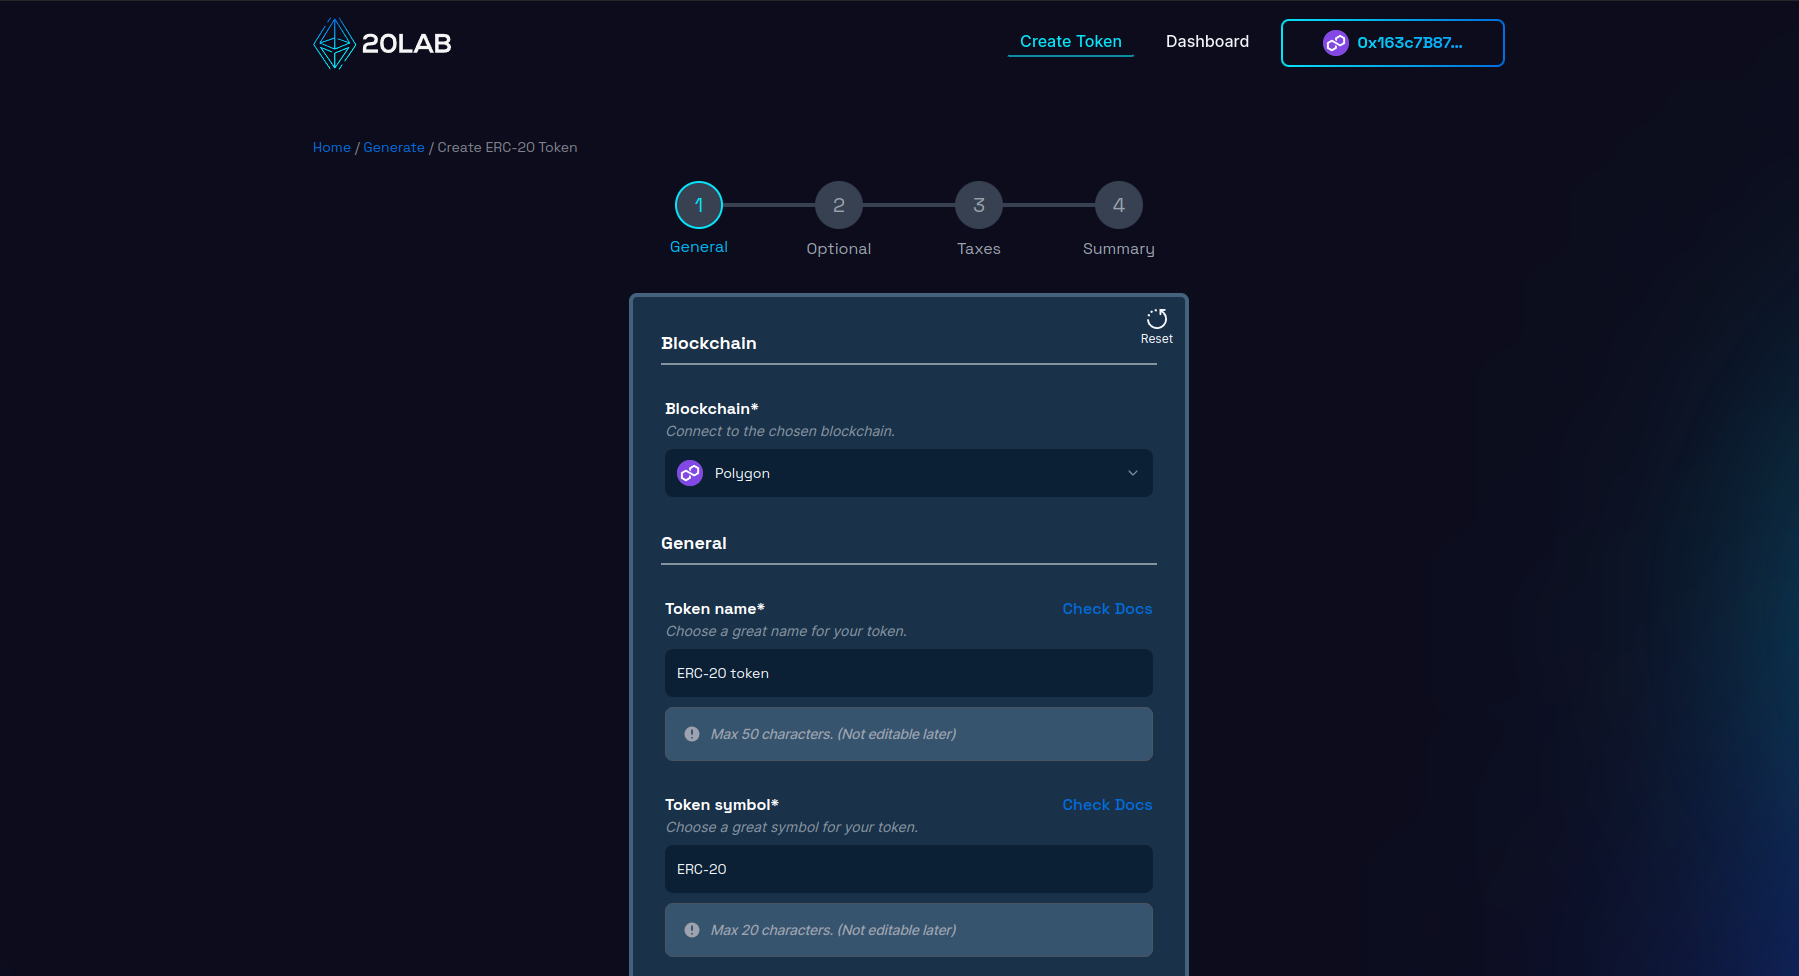The image size is (1799, 976).
Task: Click the Polygon icon in wallet button
Action: click(1336, 43)
